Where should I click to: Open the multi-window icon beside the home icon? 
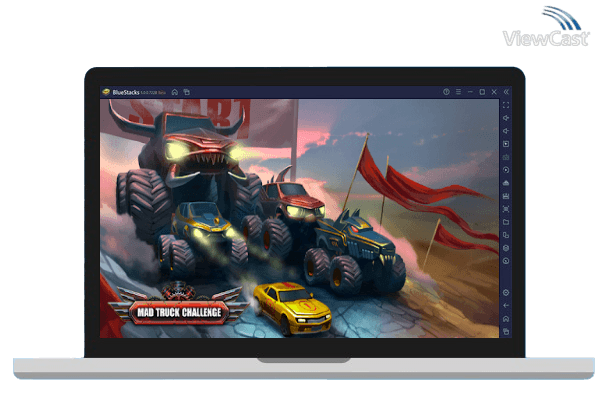tap(187, 92)
